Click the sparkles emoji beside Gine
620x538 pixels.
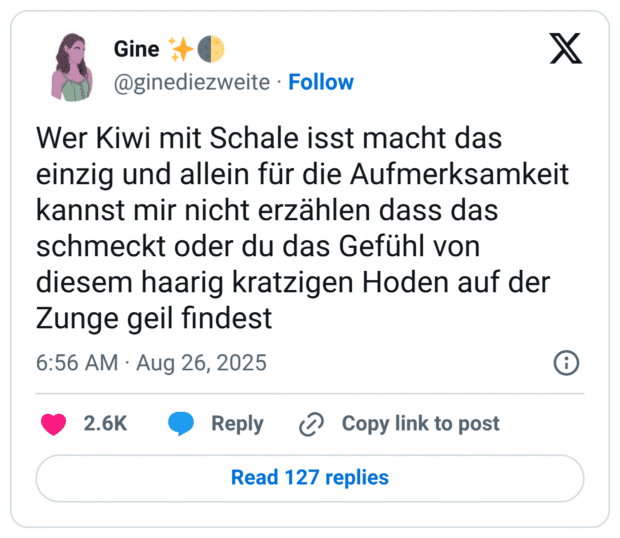[x=181, y=49]
